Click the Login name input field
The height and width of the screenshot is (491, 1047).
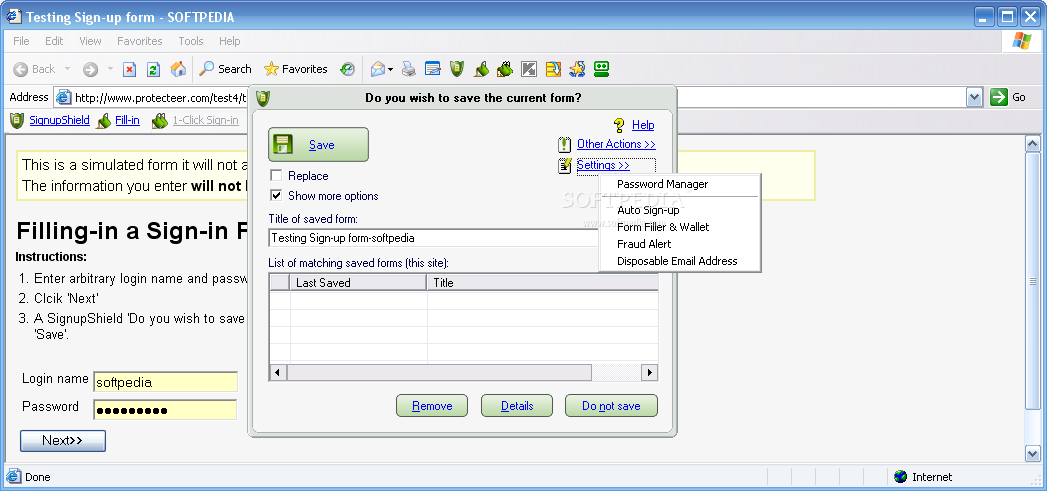(165, 382)
